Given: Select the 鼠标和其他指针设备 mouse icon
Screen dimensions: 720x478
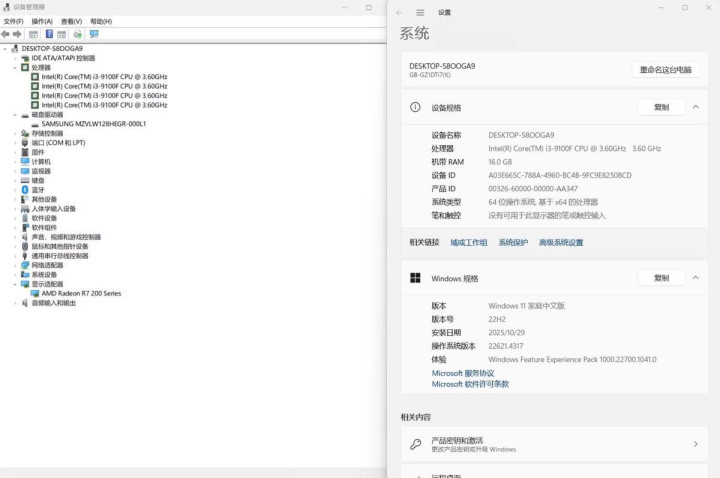Looking at the screenshot, I should (x=25, y=246).
